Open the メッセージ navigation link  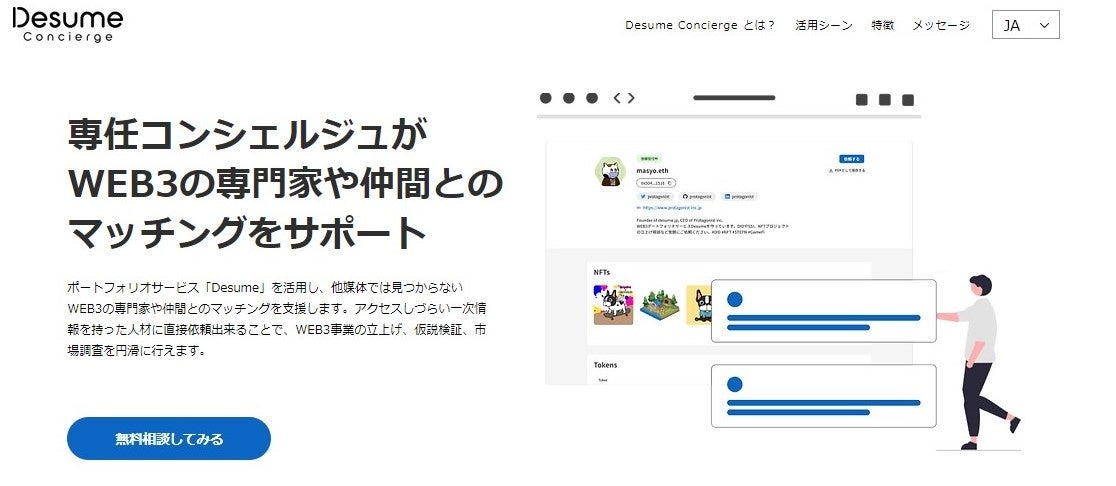pyautogui.click(x=941, y=25)
